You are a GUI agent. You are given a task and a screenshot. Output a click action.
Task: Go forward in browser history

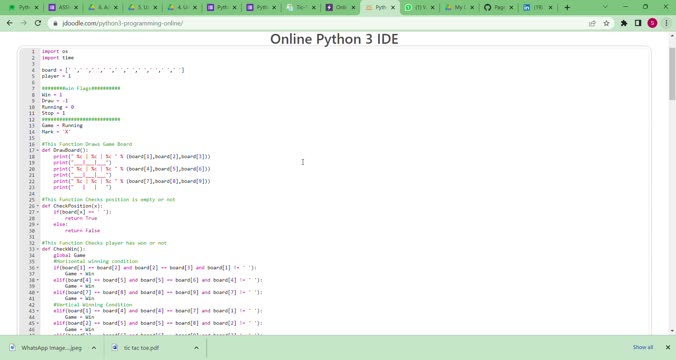pos(24,23)
